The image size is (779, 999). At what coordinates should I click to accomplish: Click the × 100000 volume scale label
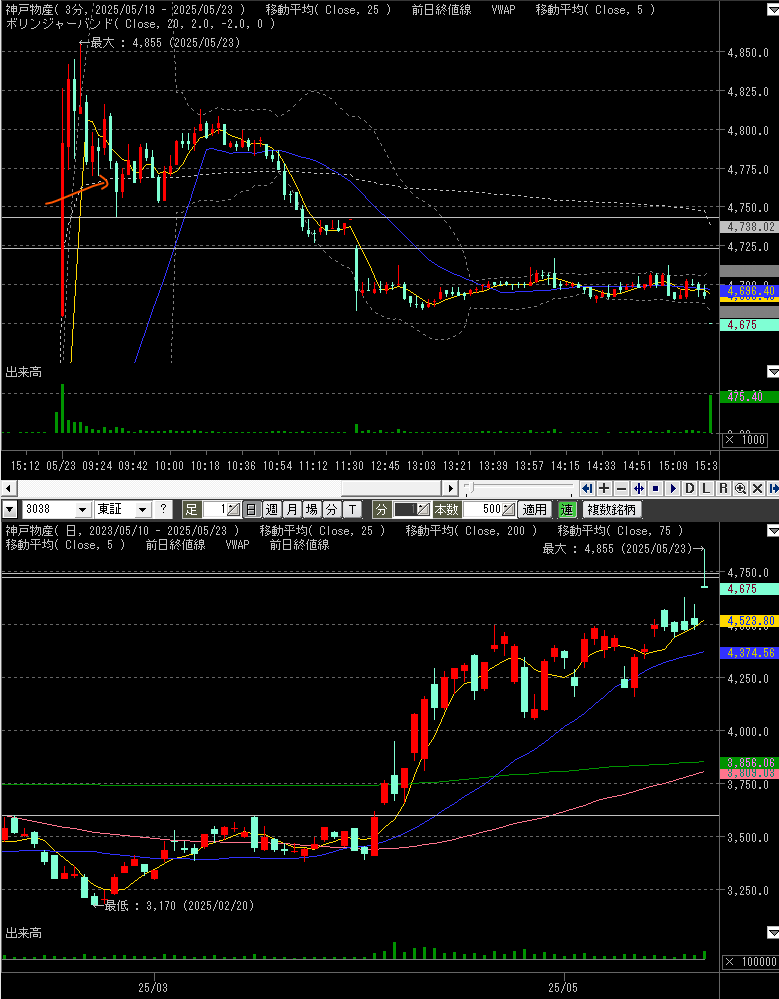[750, 962]
